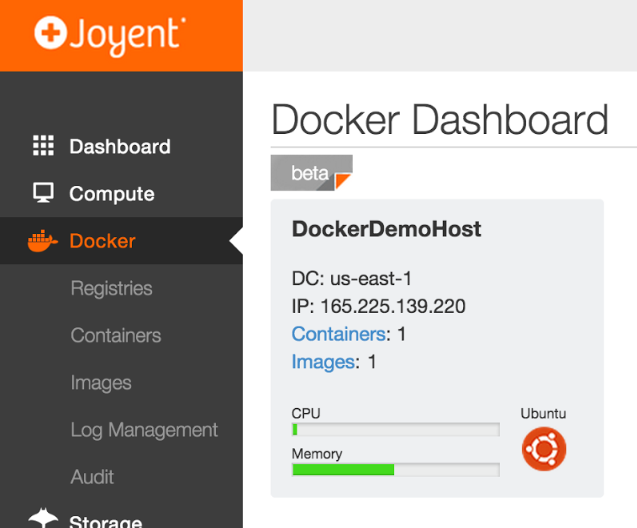This screenshot has width=637, height=528.
Task: Click the beta badge
Action: coord(312,173)
